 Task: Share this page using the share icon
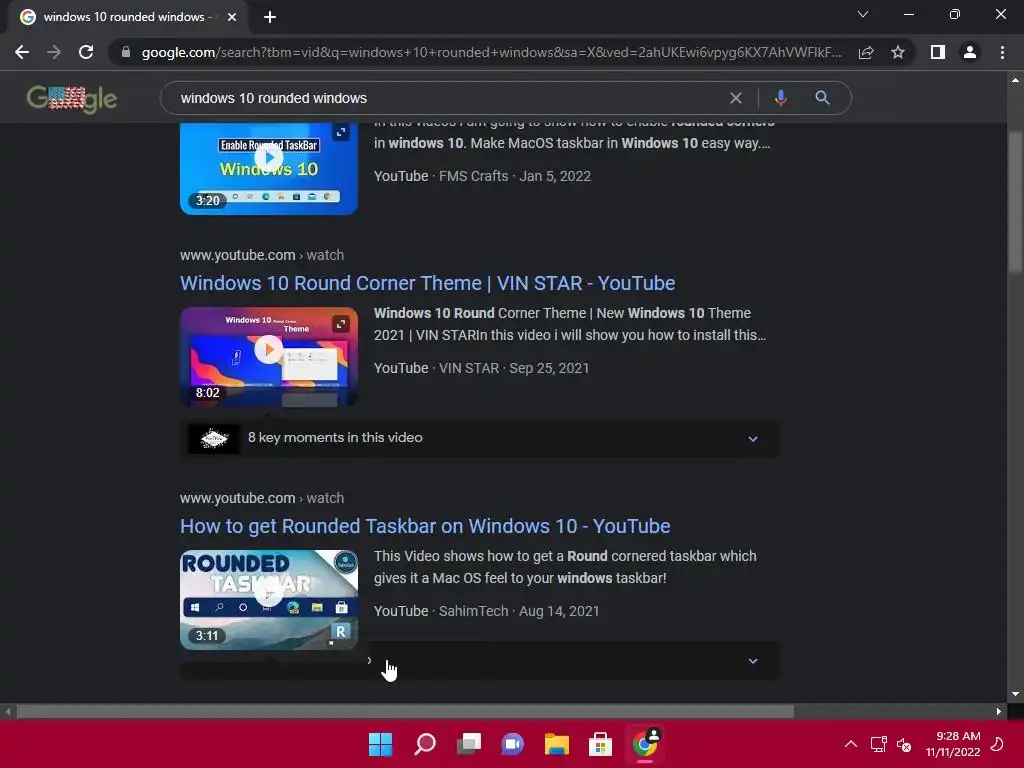(866, 52)
